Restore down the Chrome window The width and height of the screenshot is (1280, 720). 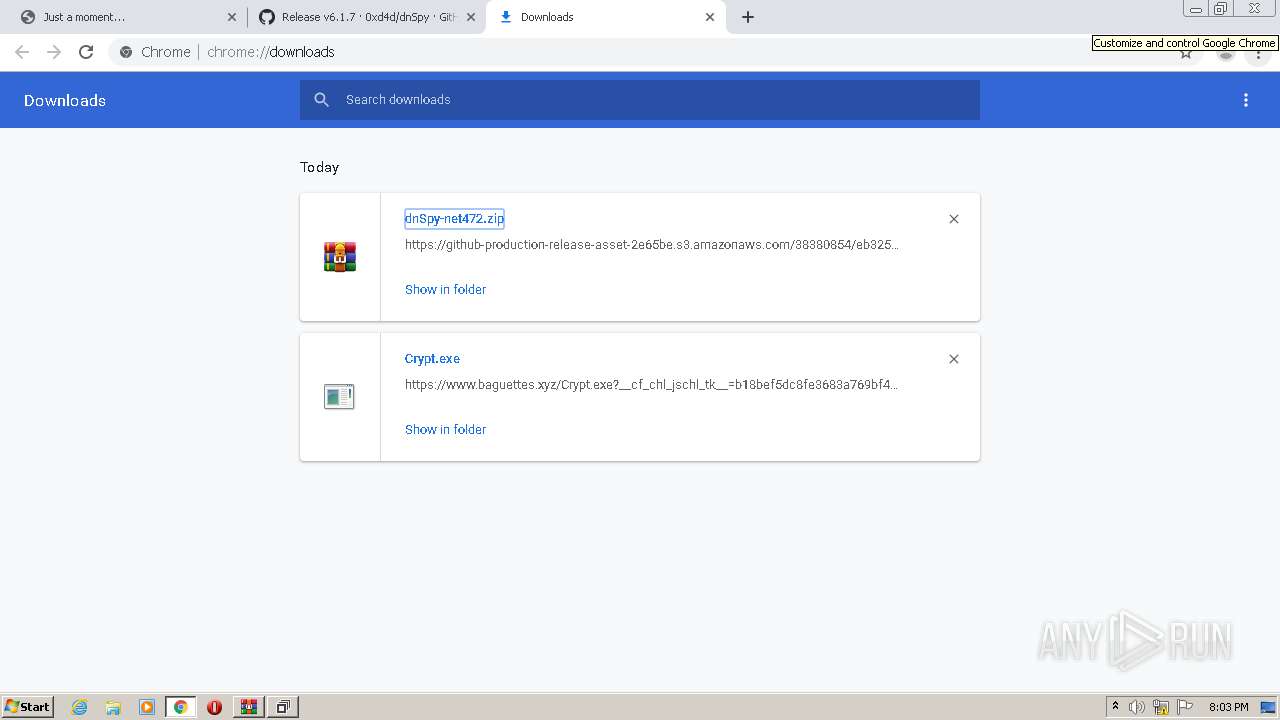(x=1221, y=8)
